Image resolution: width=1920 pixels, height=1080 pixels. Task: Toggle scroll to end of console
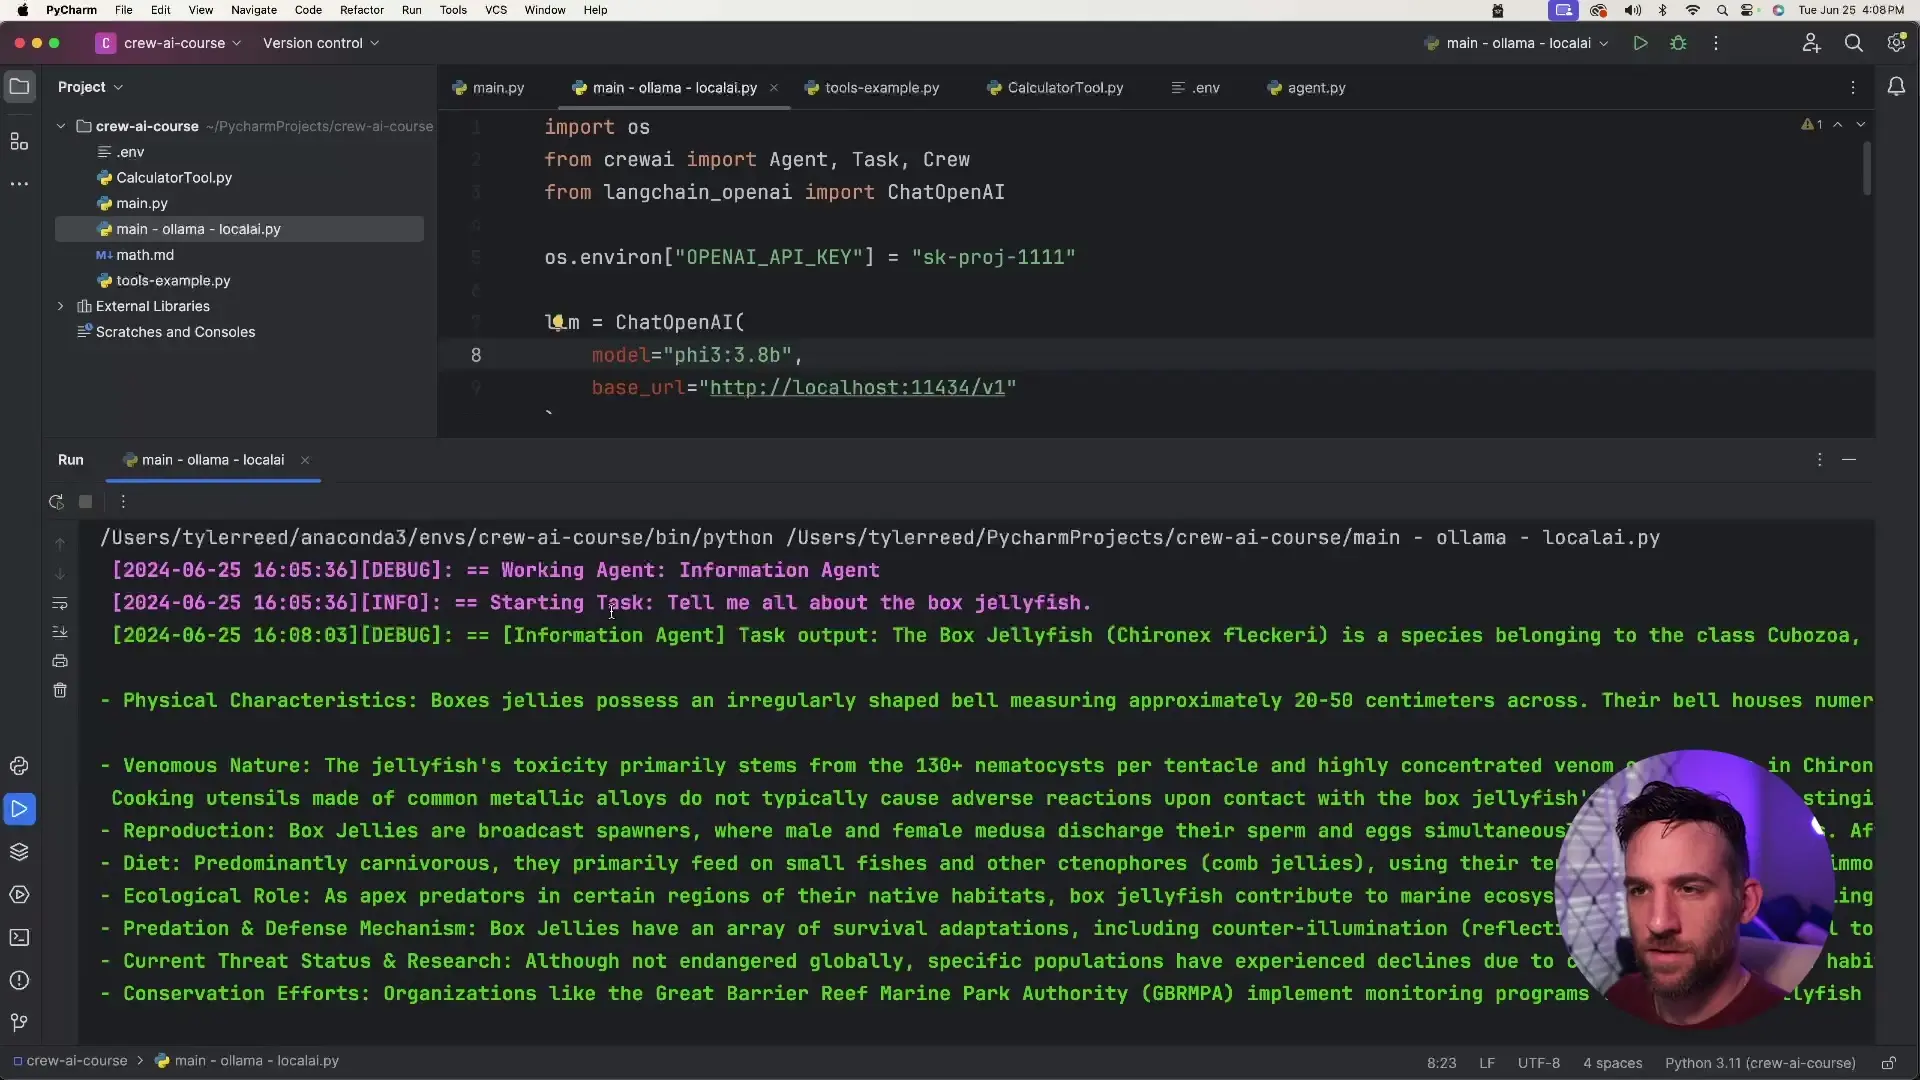(60, 632)
